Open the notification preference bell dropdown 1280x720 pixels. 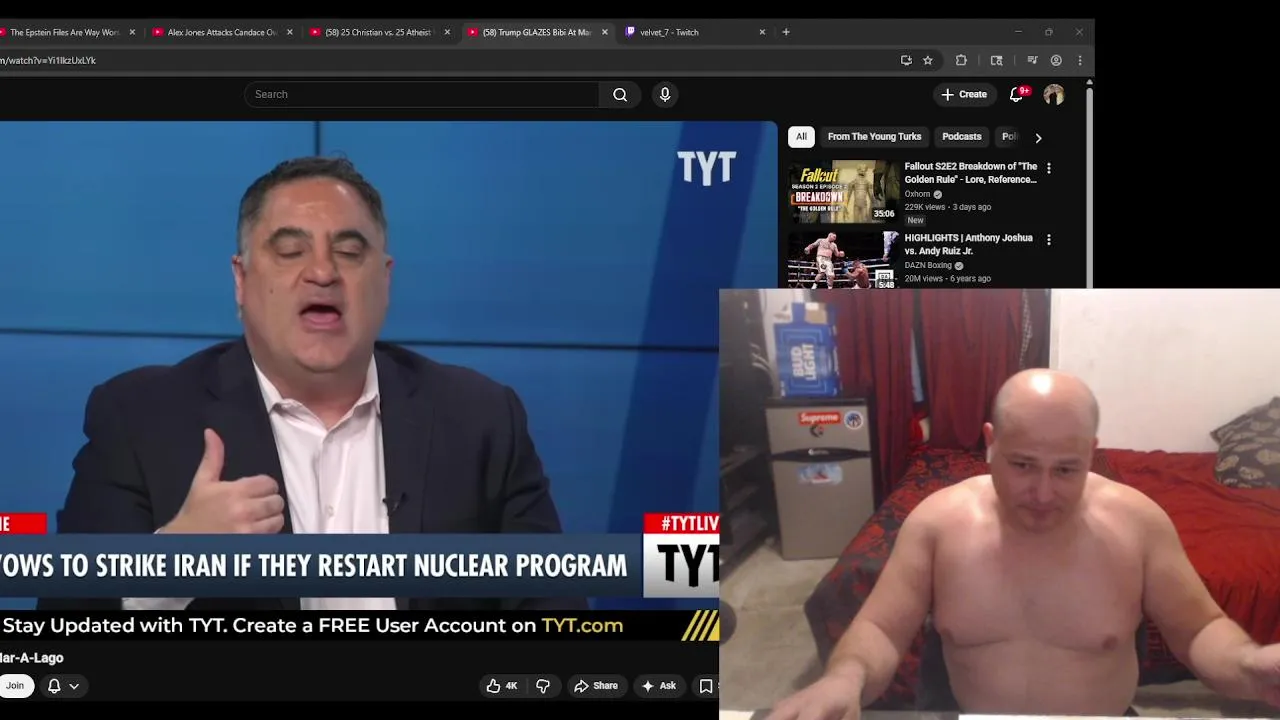coord(63,686)
